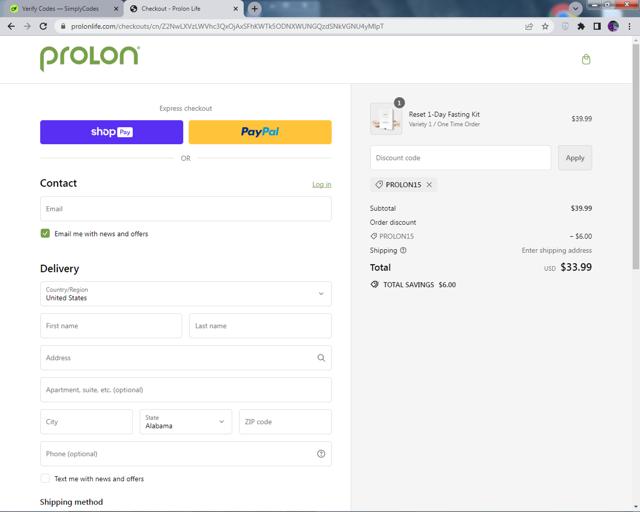The width and height of the screenshot is (640, 512).
Task: Click the Enter shipping address text
Action: tap(557, 250)
